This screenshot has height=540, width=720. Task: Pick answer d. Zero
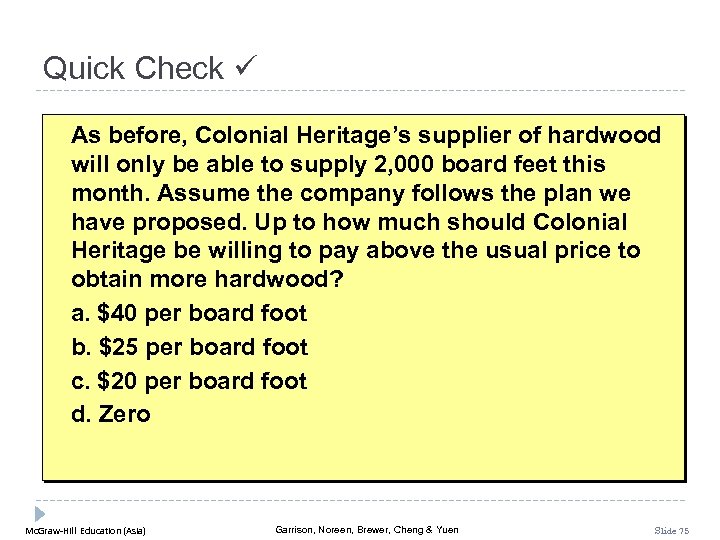[x=111, y=414]
